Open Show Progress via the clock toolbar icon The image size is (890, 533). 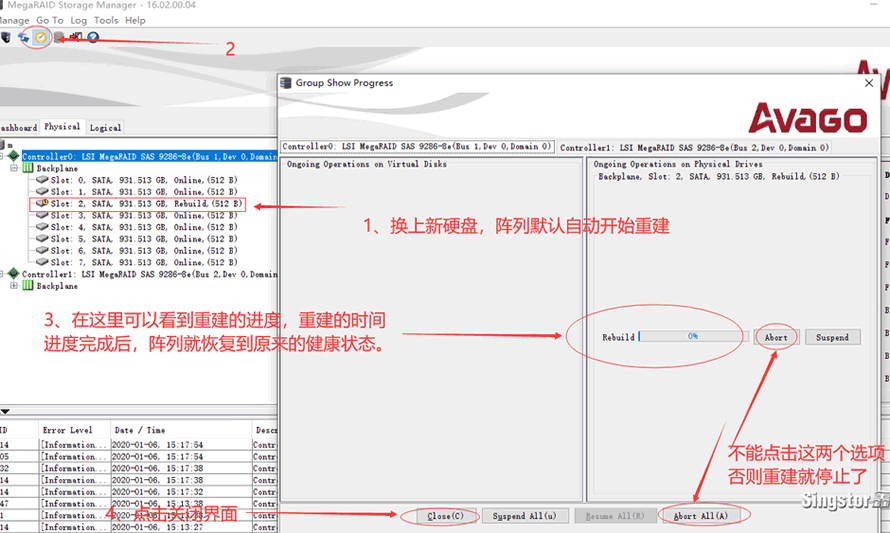[41, 37]
